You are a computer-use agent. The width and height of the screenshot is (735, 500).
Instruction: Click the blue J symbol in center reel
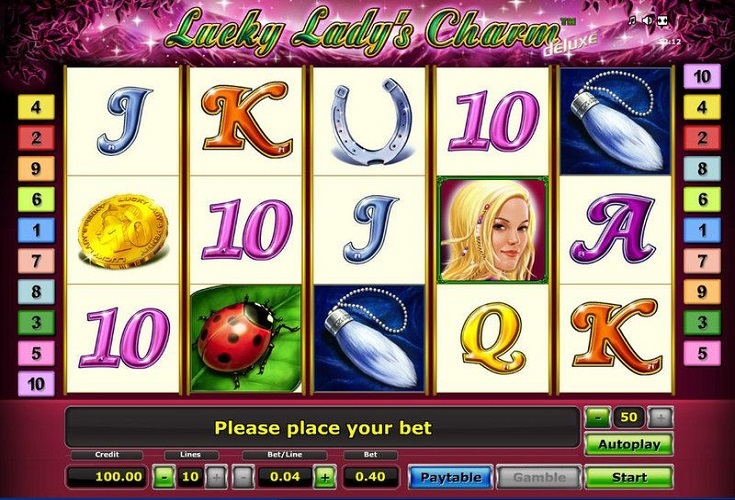370,230
